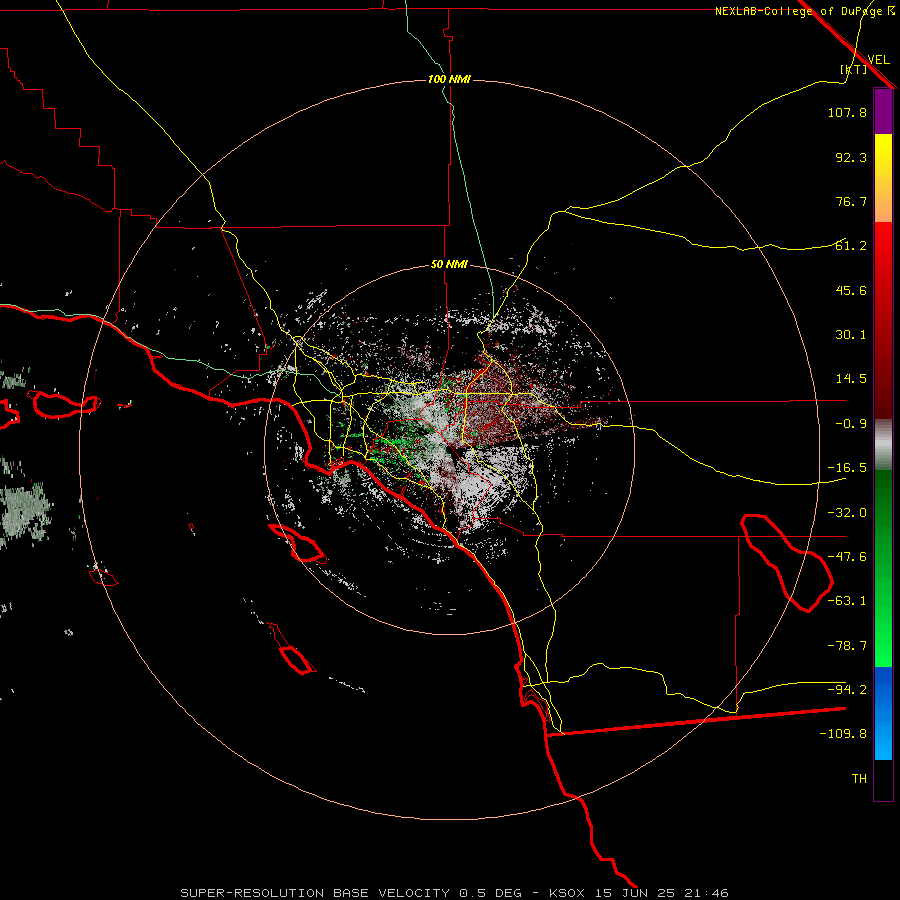Screen dimensions: 900x900
Task: Click the -94.2 legend value
Action: 847,689
